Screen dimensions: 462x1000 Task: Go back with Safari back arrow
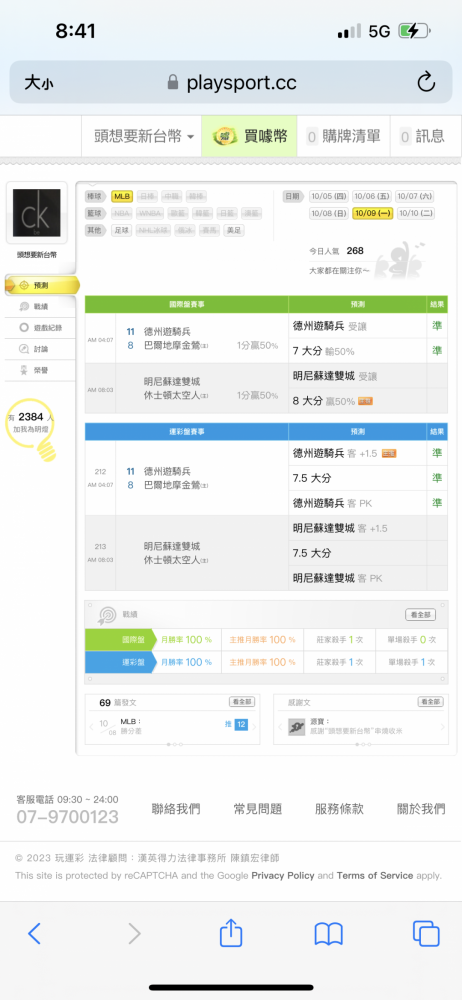34,934
